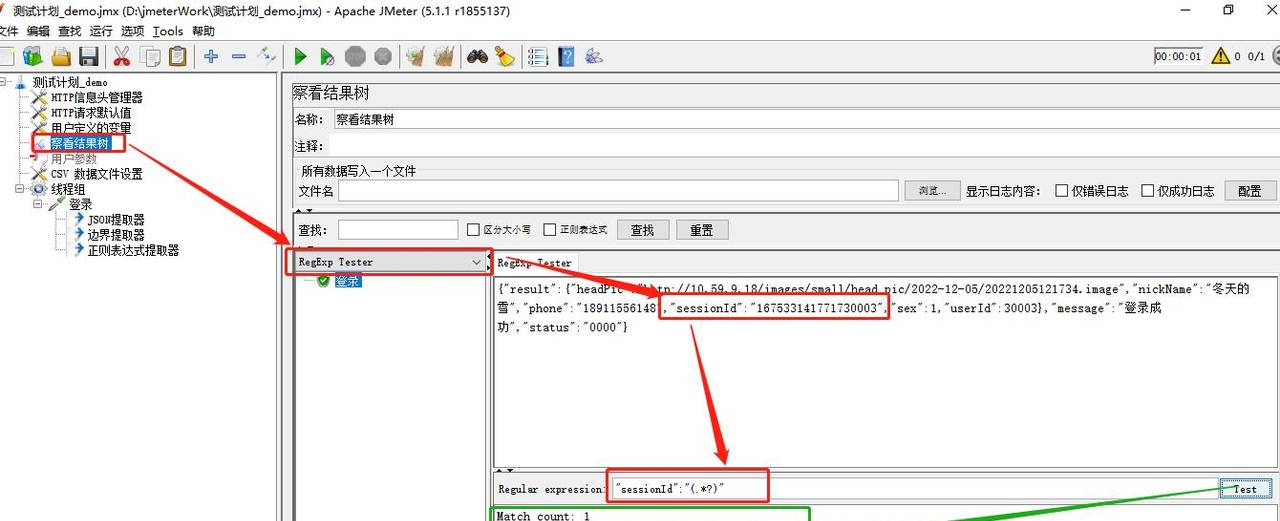1280x521 pixels.
Task: Start test with no pauses icon
Action: (327, 56)
